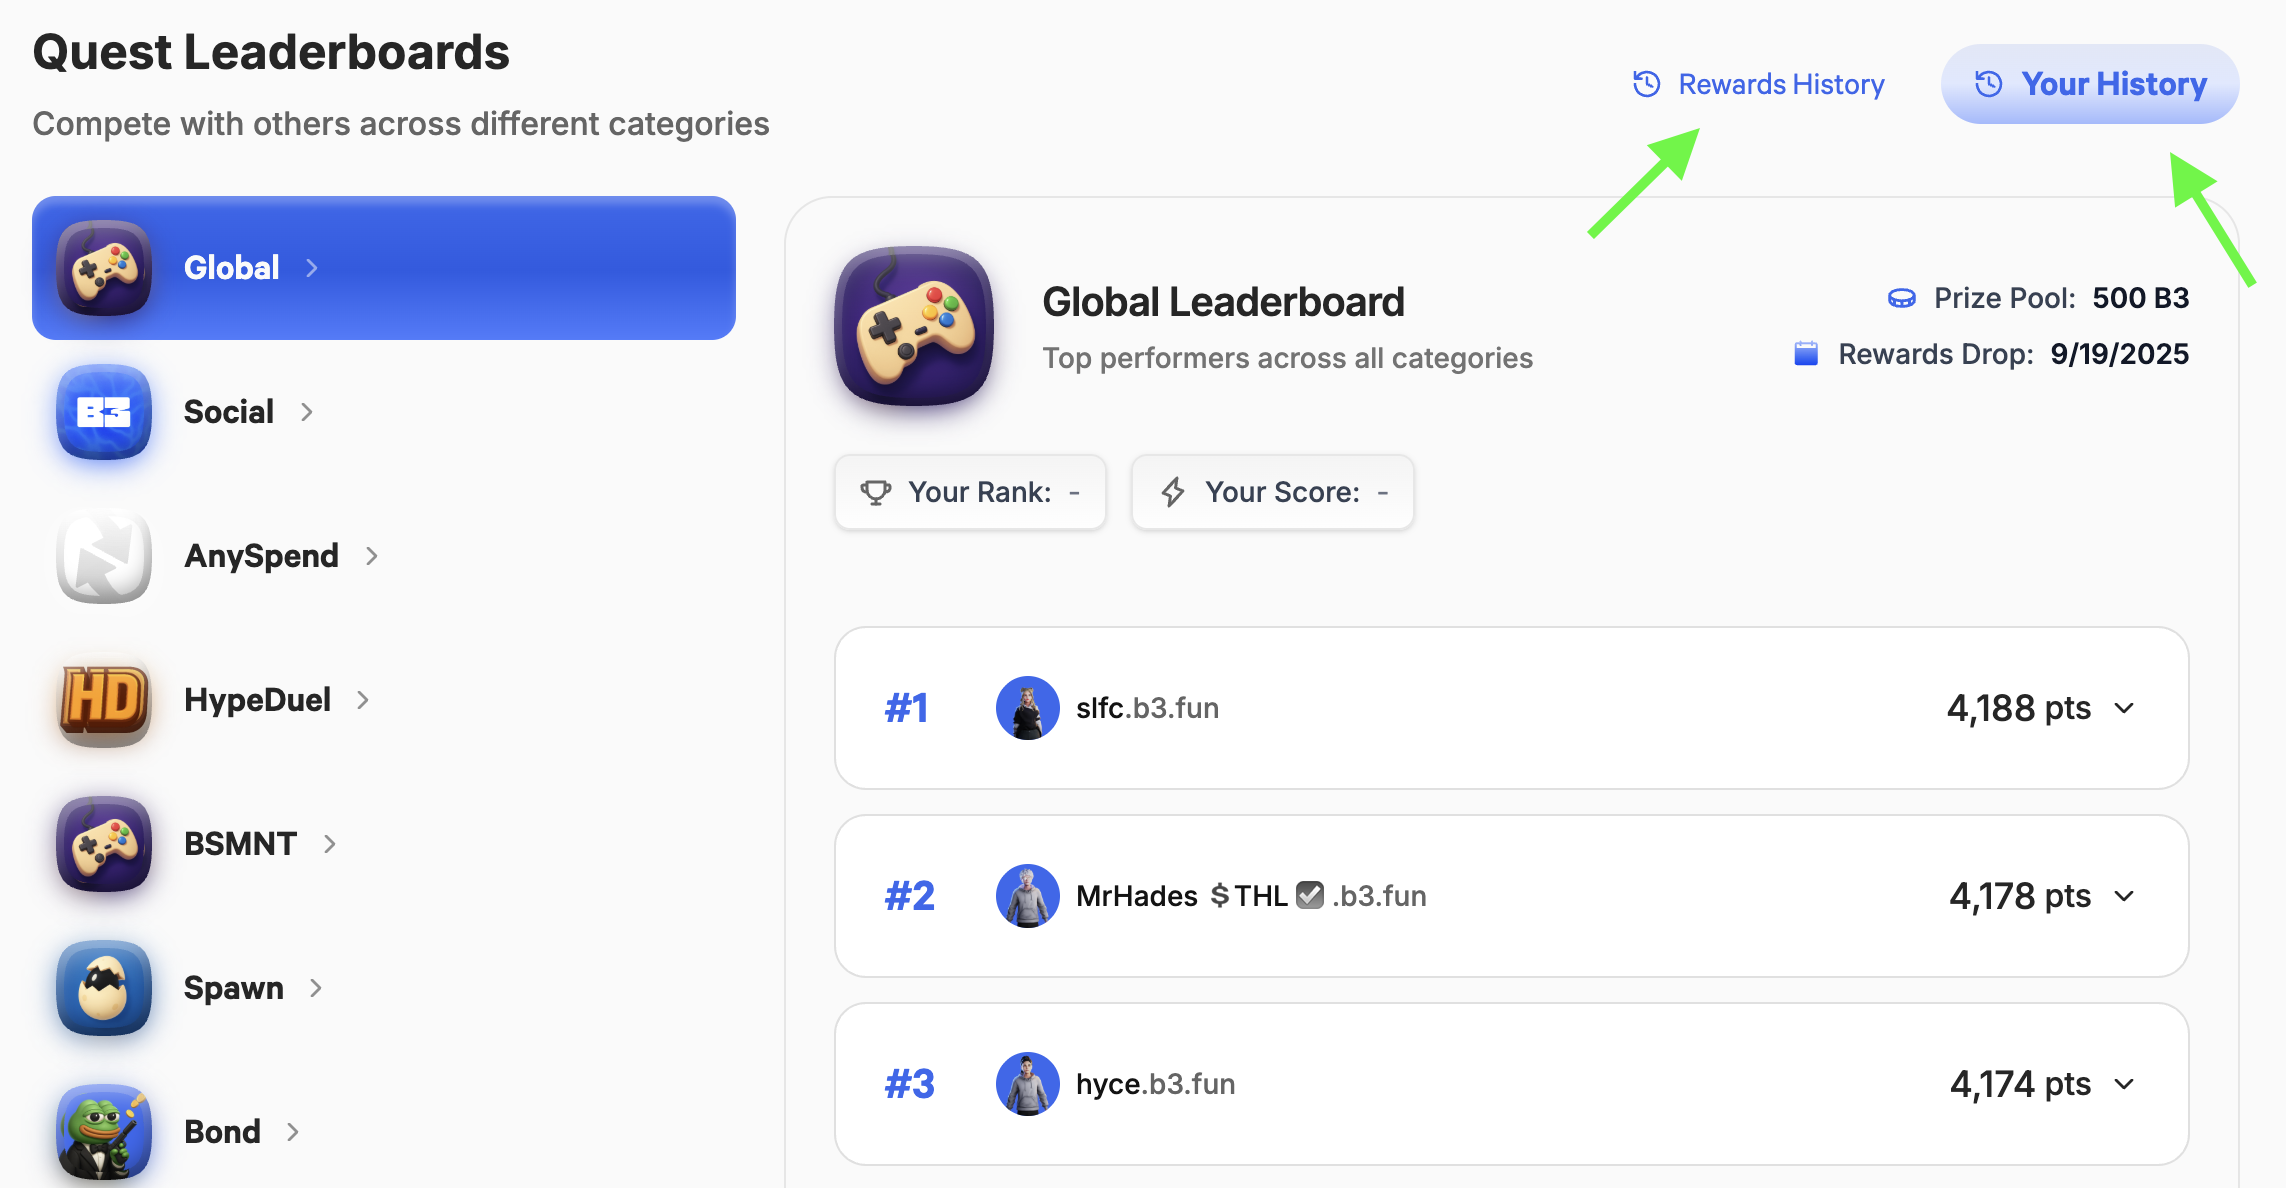Click the Social category B3 icon
2286x1188 pixels.
[104, 412]
